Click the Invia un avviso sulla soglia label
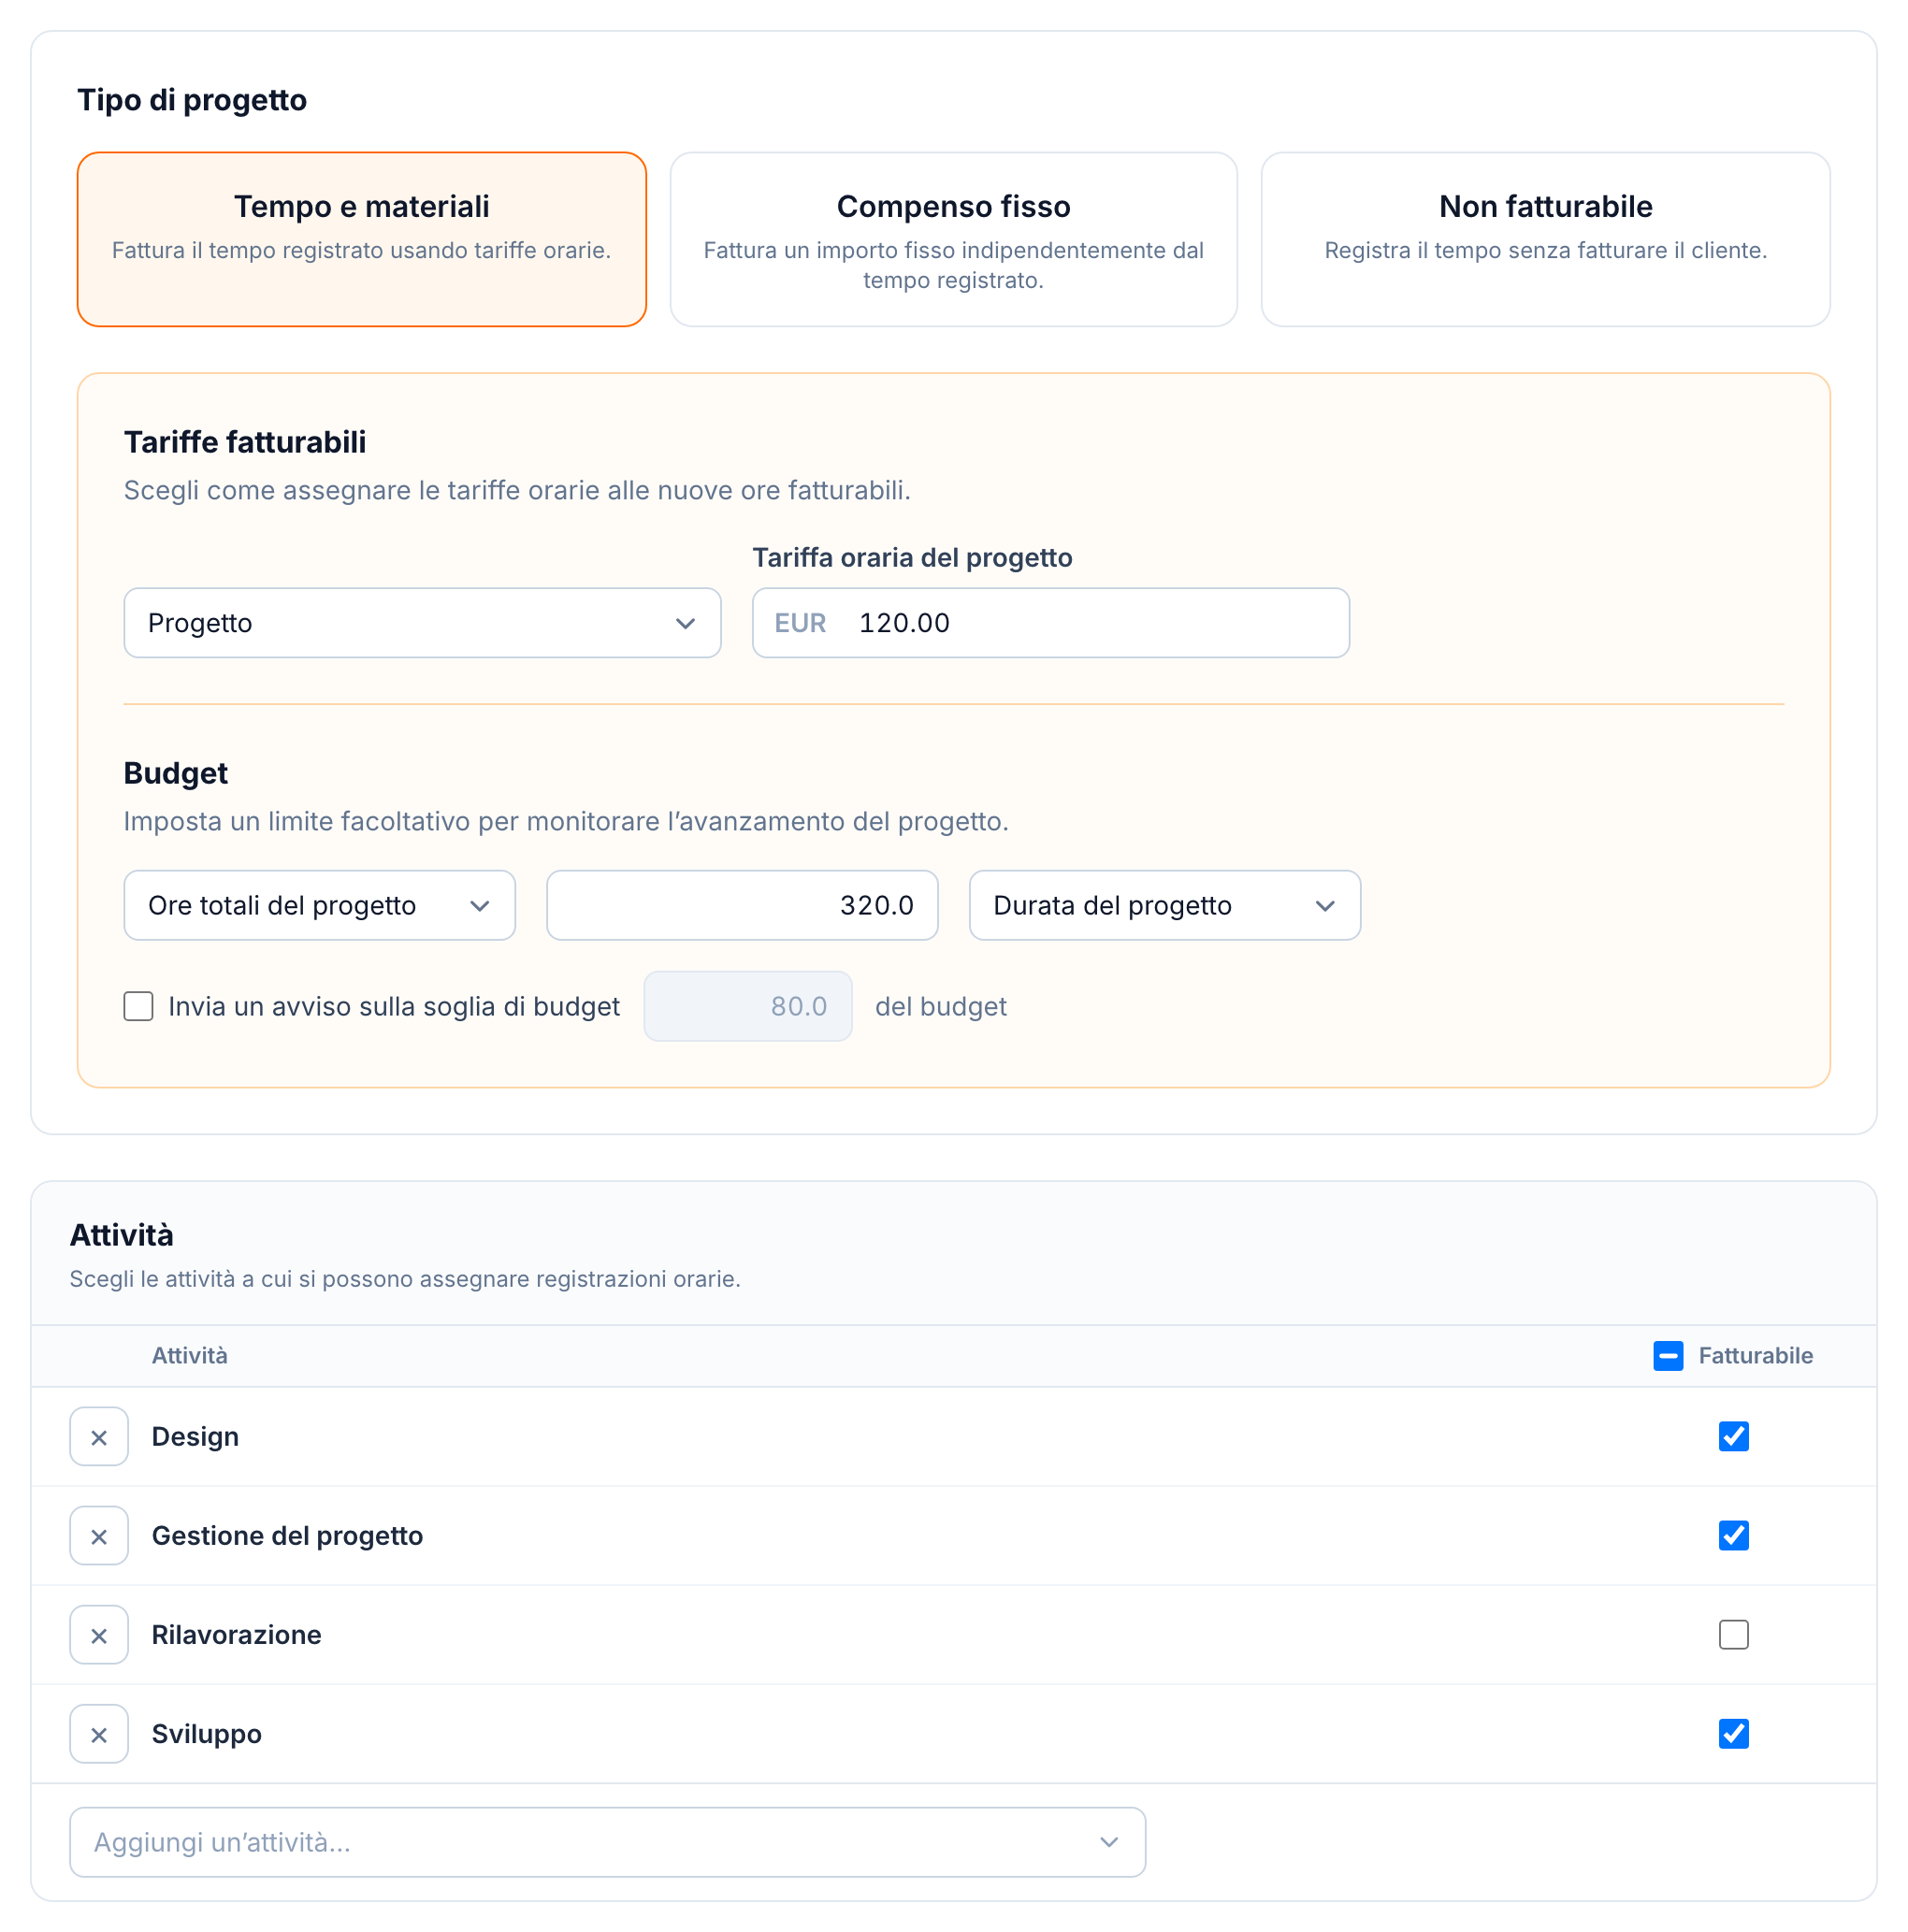This screenshot has width=1908, height=1932. [x=394, y=1006]
